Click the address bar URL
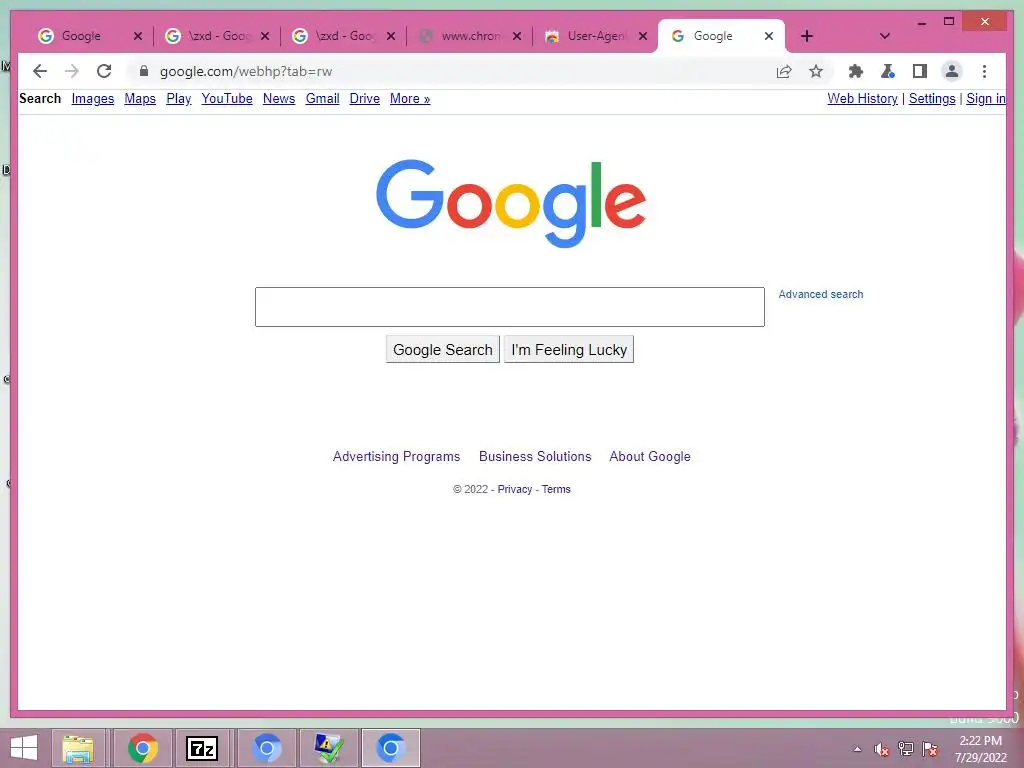Image resolution: width=1024 pixels, height=768 pixels. (x=246, y=71)
